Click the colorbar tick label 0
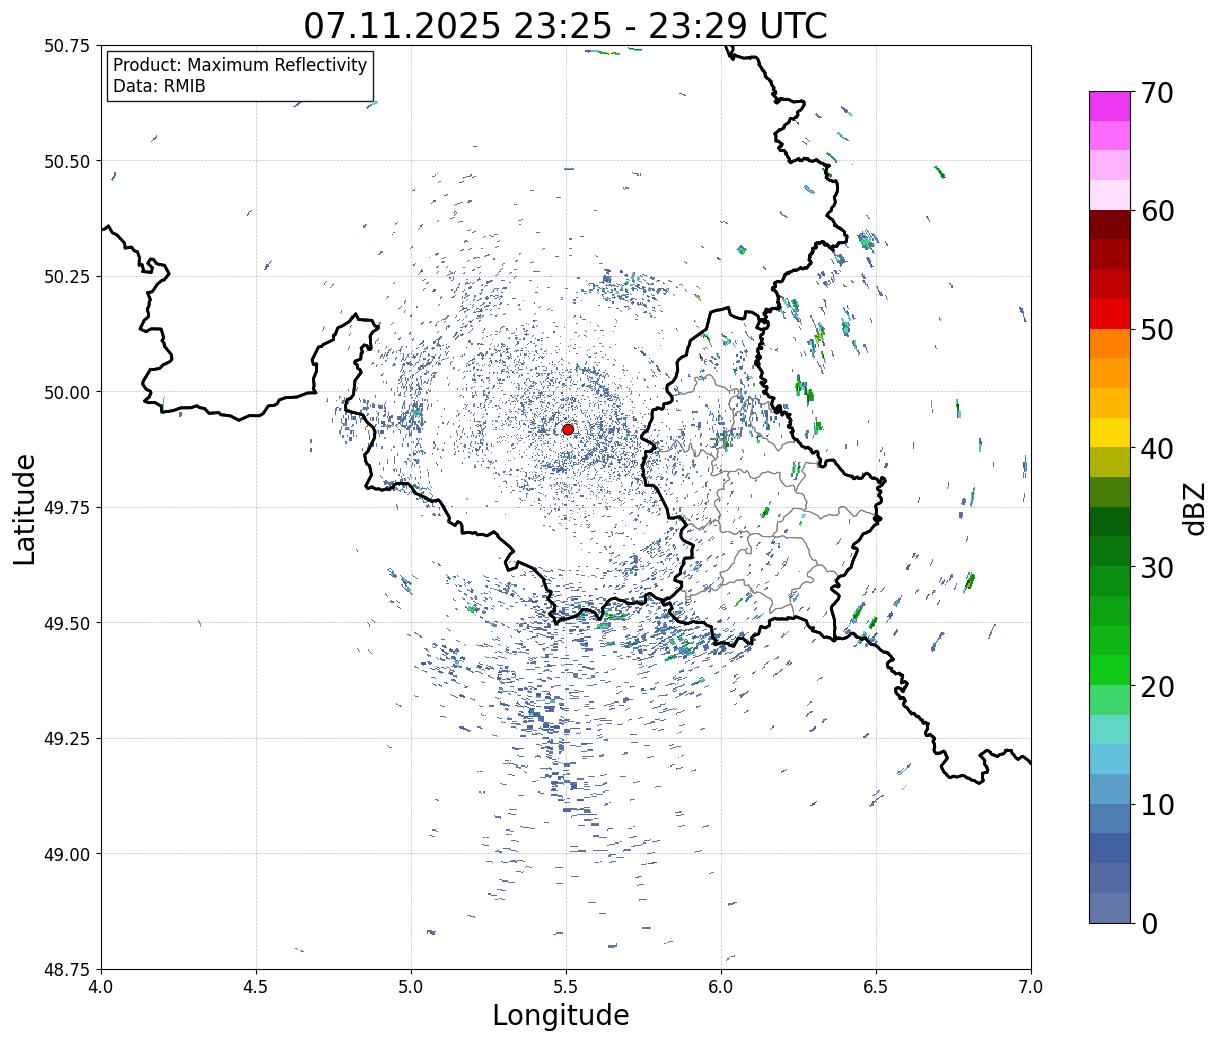The width and height of the screenshot is (1219, 1040). click(1148, 923)
